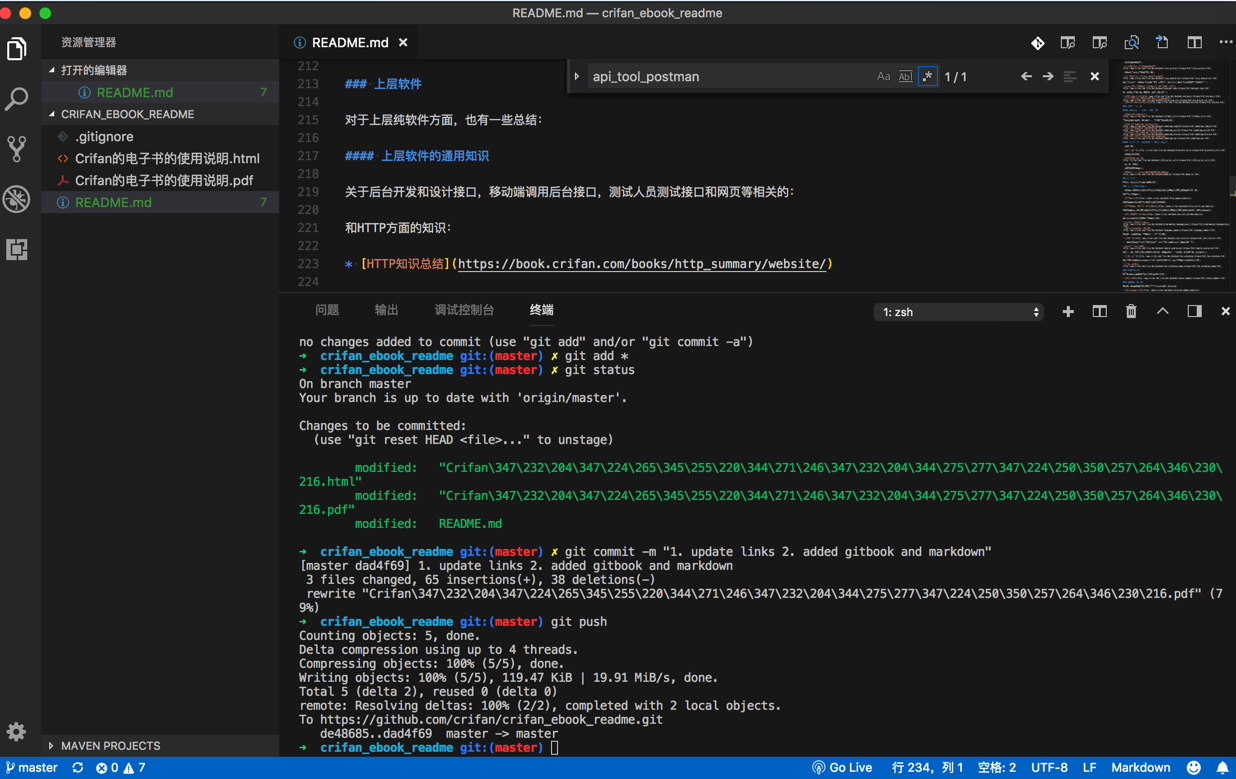Click the open changes file-arrow icon
Viewport: 1236px width, 779px height.
[1162, 43]
